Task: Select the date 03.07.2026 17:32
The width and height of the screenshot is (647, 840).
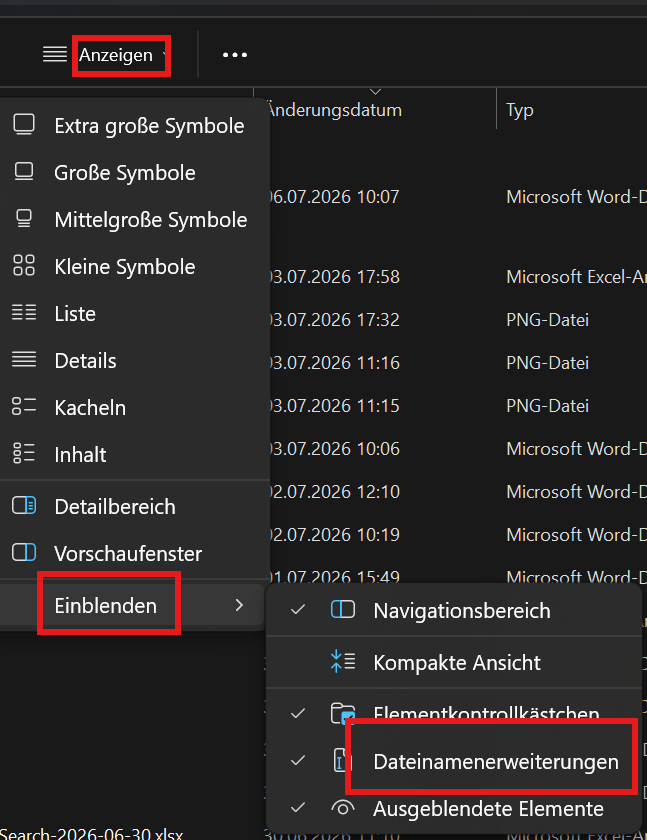Action: pyautogui.click(x=334, y=320)
